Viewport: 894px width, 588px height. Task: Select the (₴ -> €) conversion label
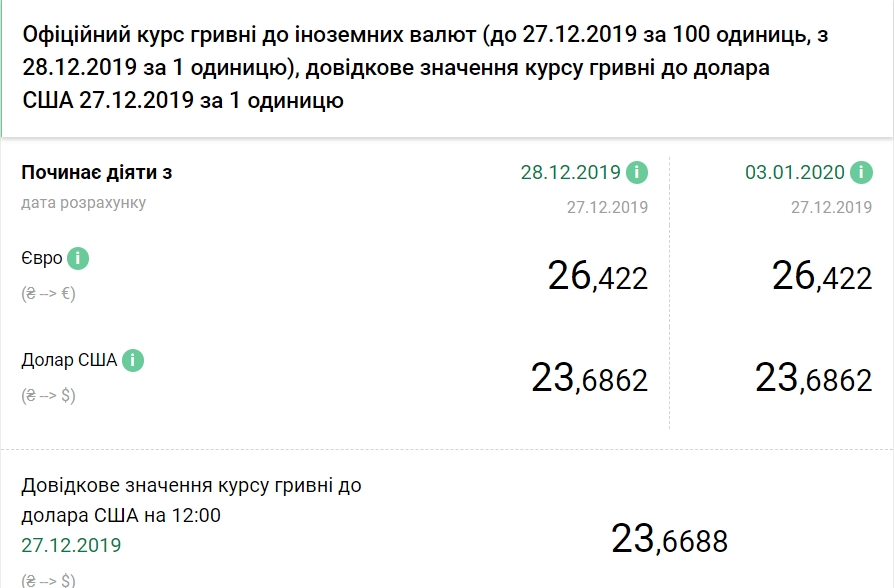pos(47,293)
